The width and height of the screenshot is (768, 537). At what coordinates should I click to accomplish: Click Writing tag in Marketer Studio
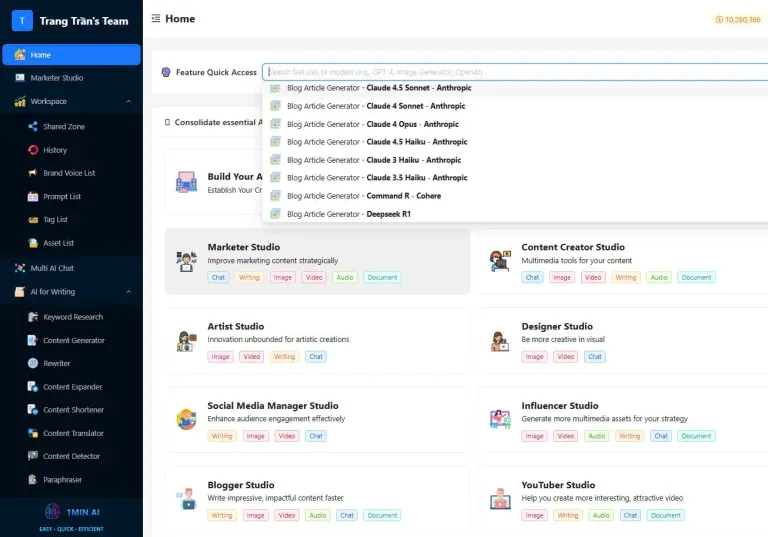[x=249, y=277]
